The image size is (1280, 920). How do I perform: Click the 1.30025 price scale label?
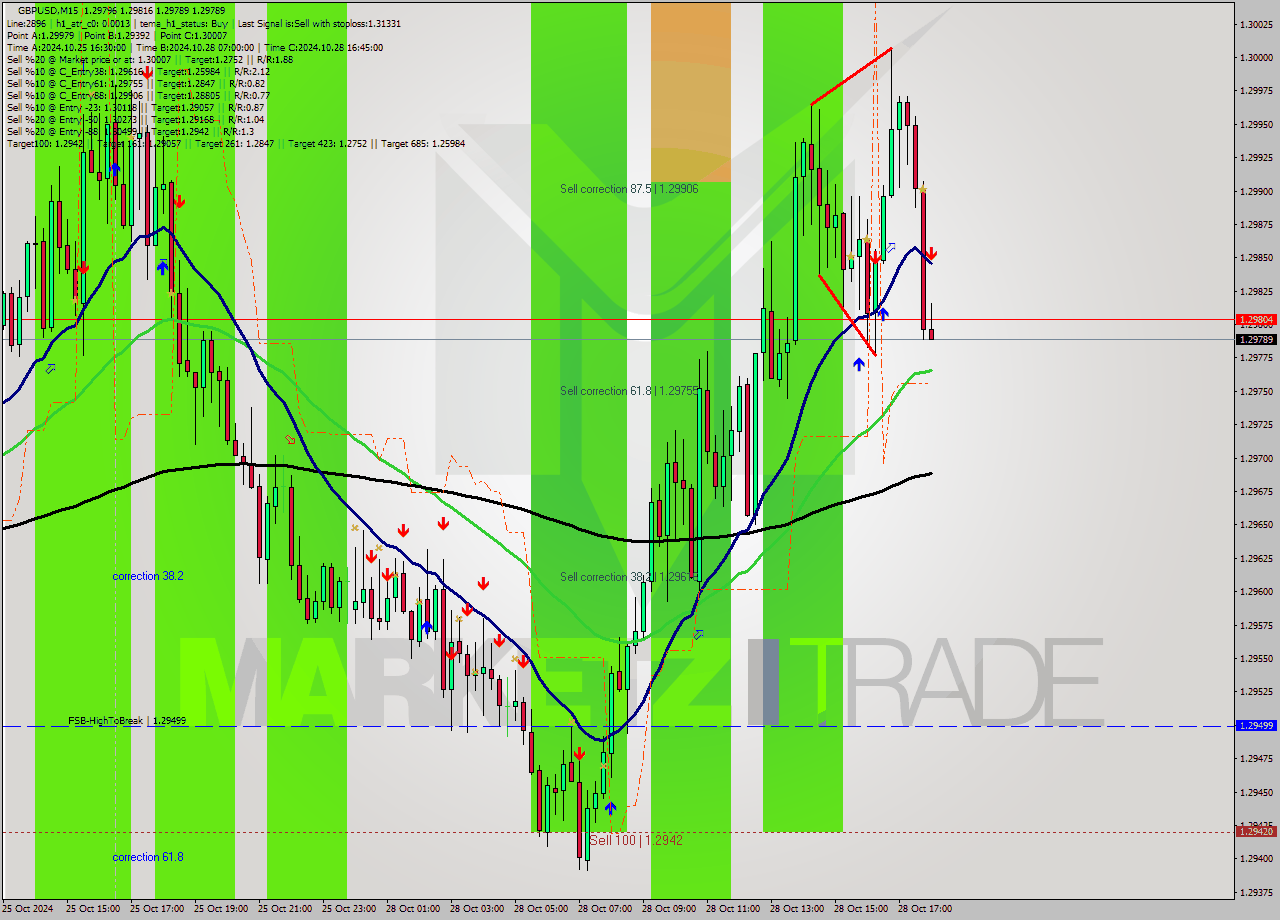(x=1256, y=24)
